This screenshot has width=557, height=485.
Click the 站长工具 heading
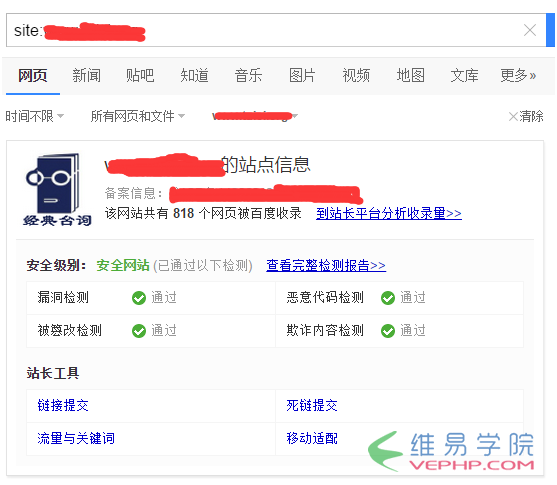tap(53, 373)
